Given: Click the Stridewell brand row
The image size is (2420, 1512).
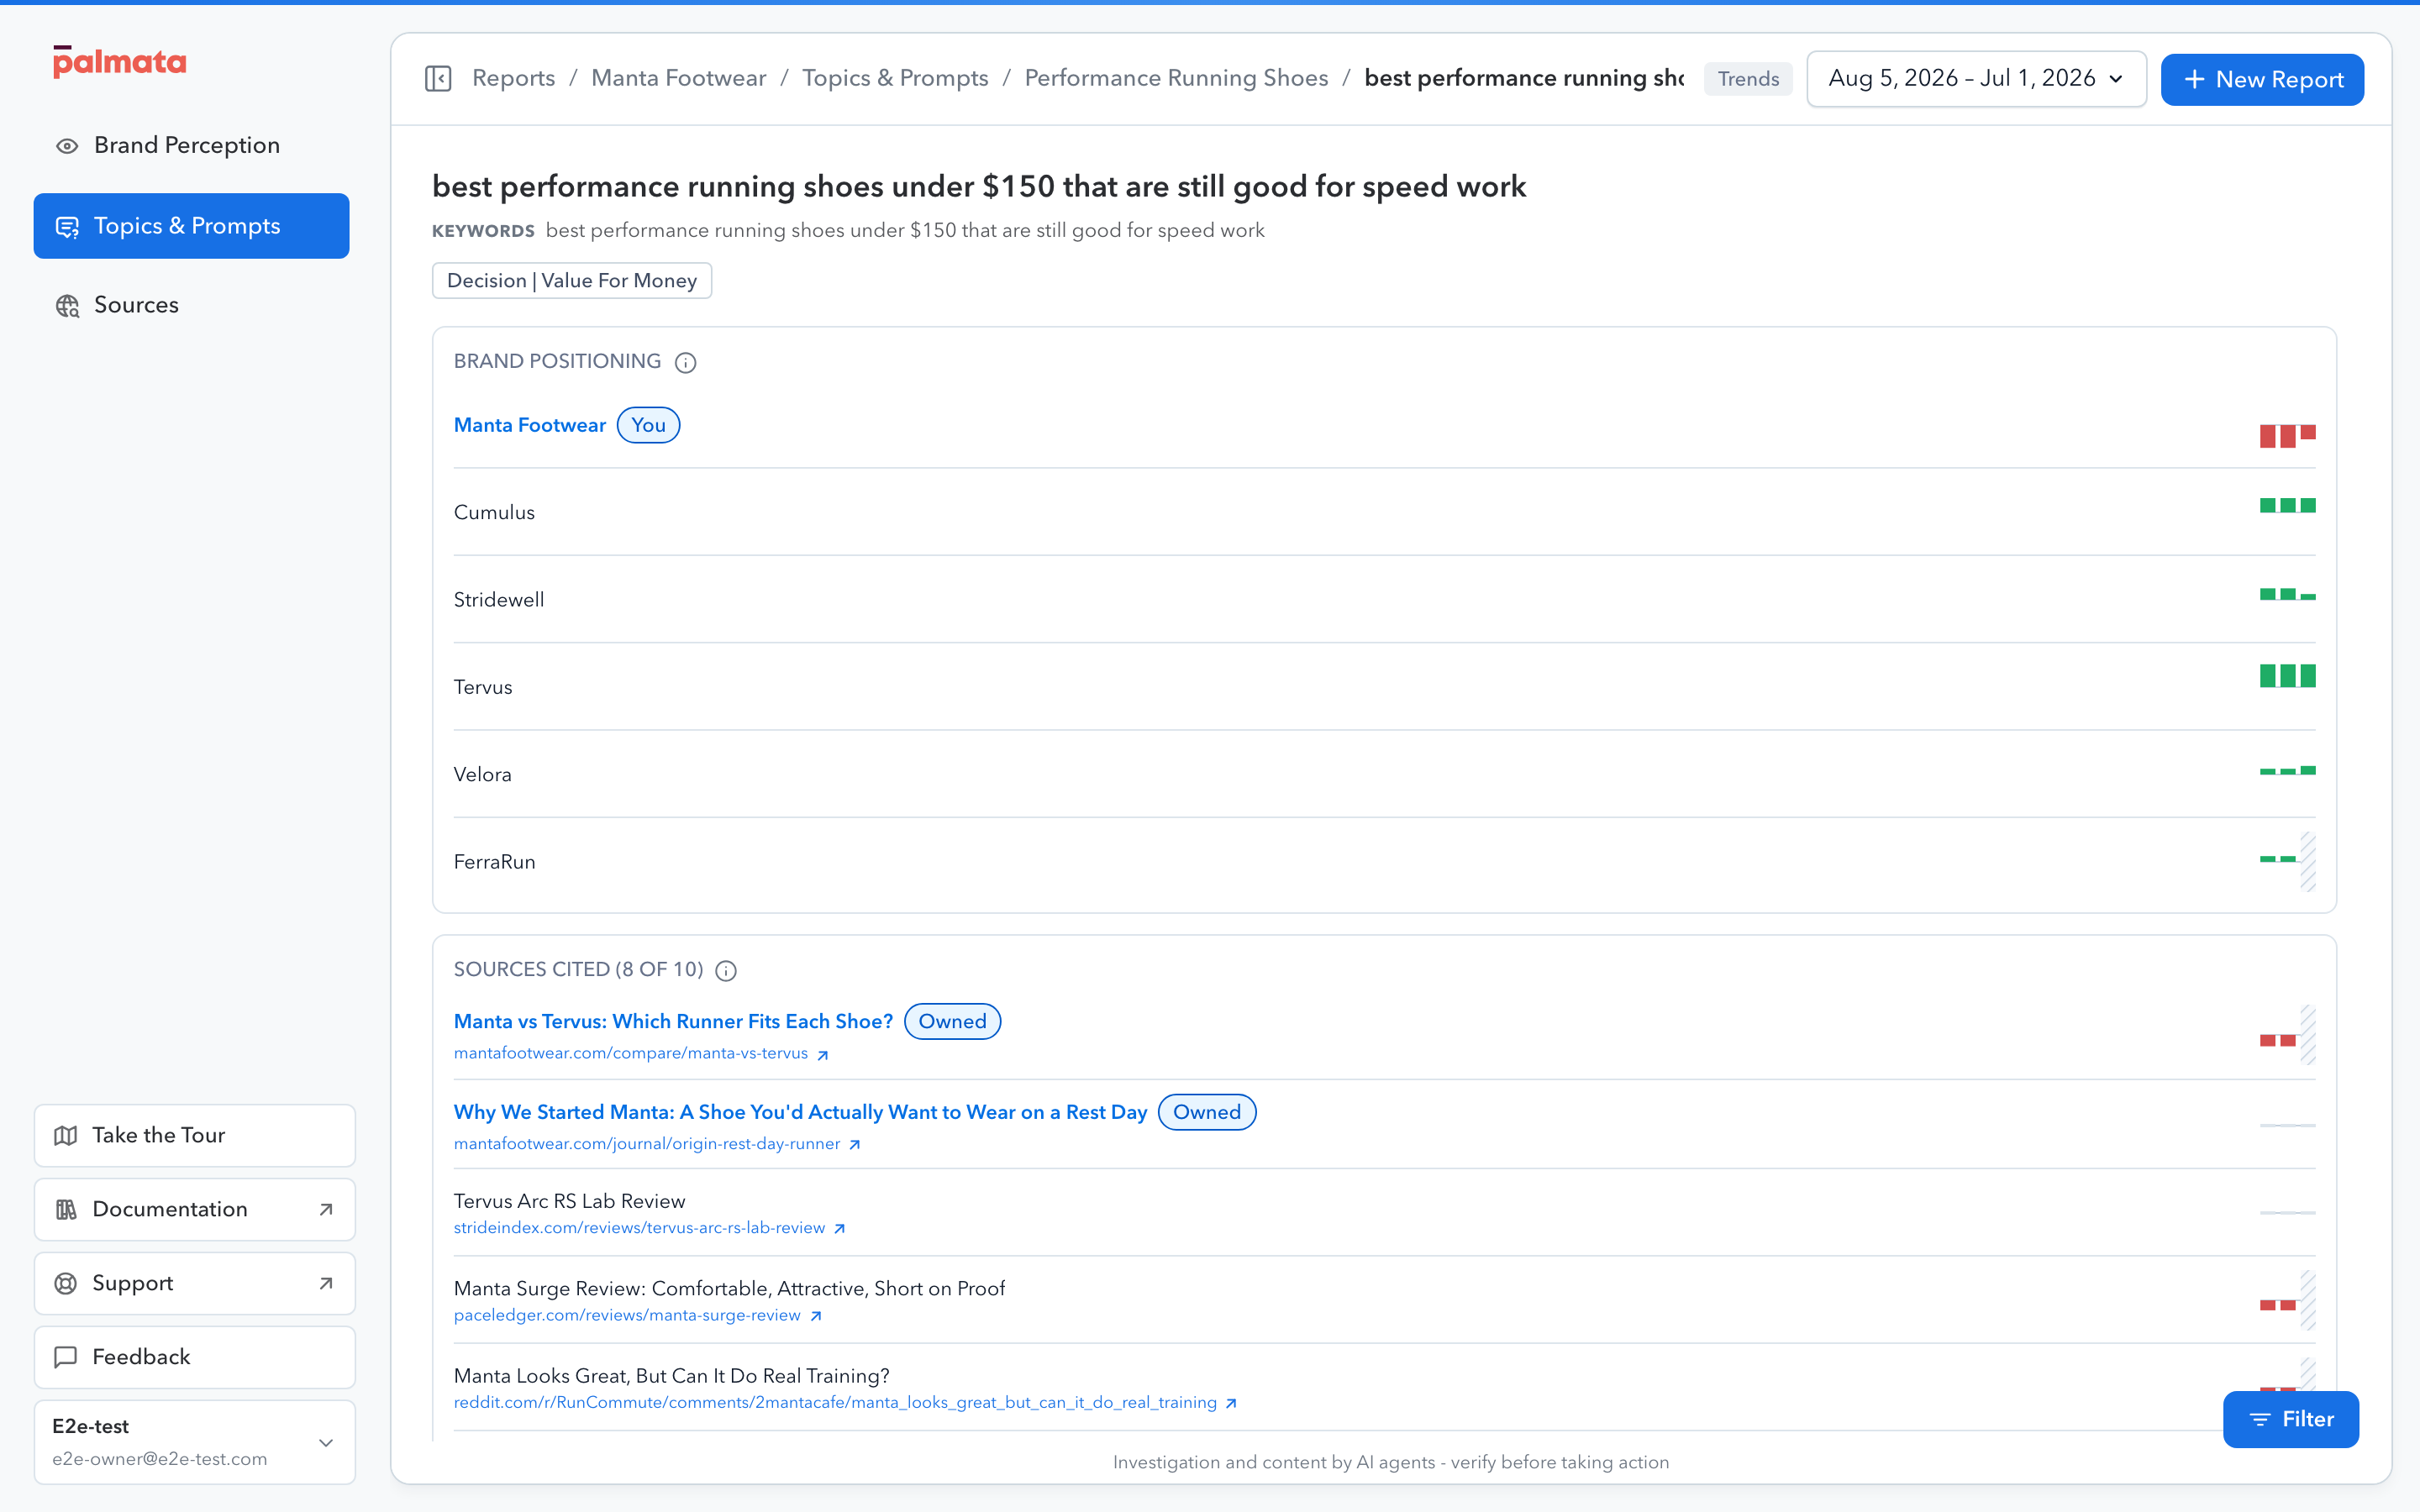Looking at the screenshot, I should 1384,599.
